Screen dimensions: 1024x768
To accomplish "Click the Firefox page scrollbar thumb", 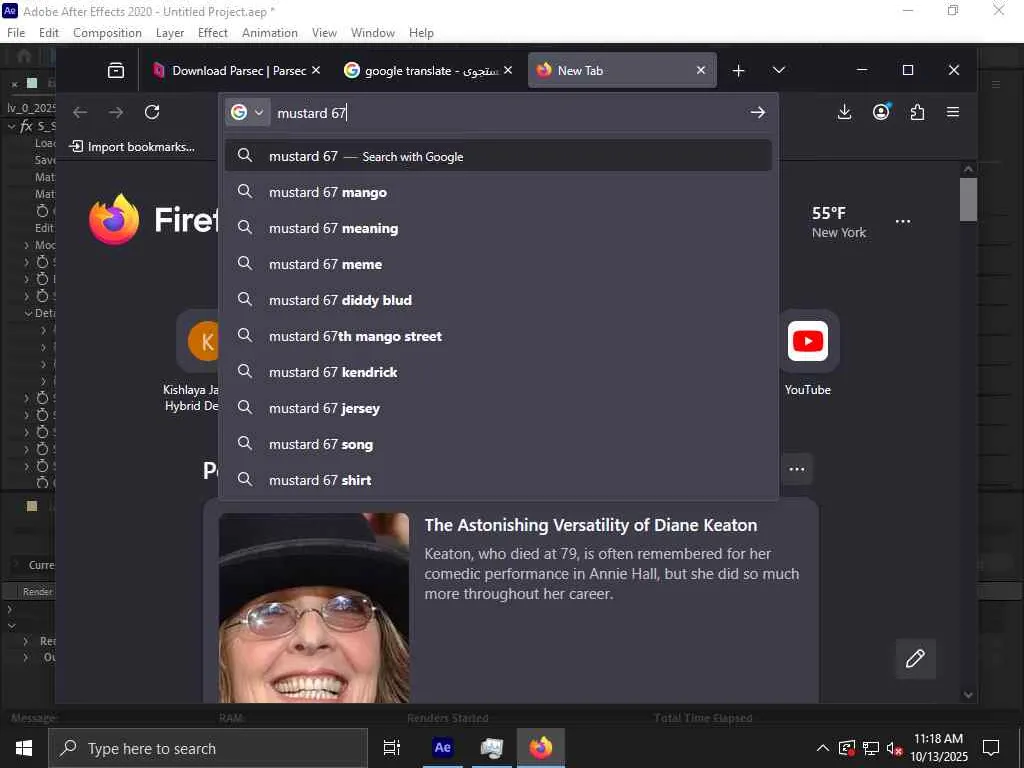I will pyautogui.click(x=968, y=199).
